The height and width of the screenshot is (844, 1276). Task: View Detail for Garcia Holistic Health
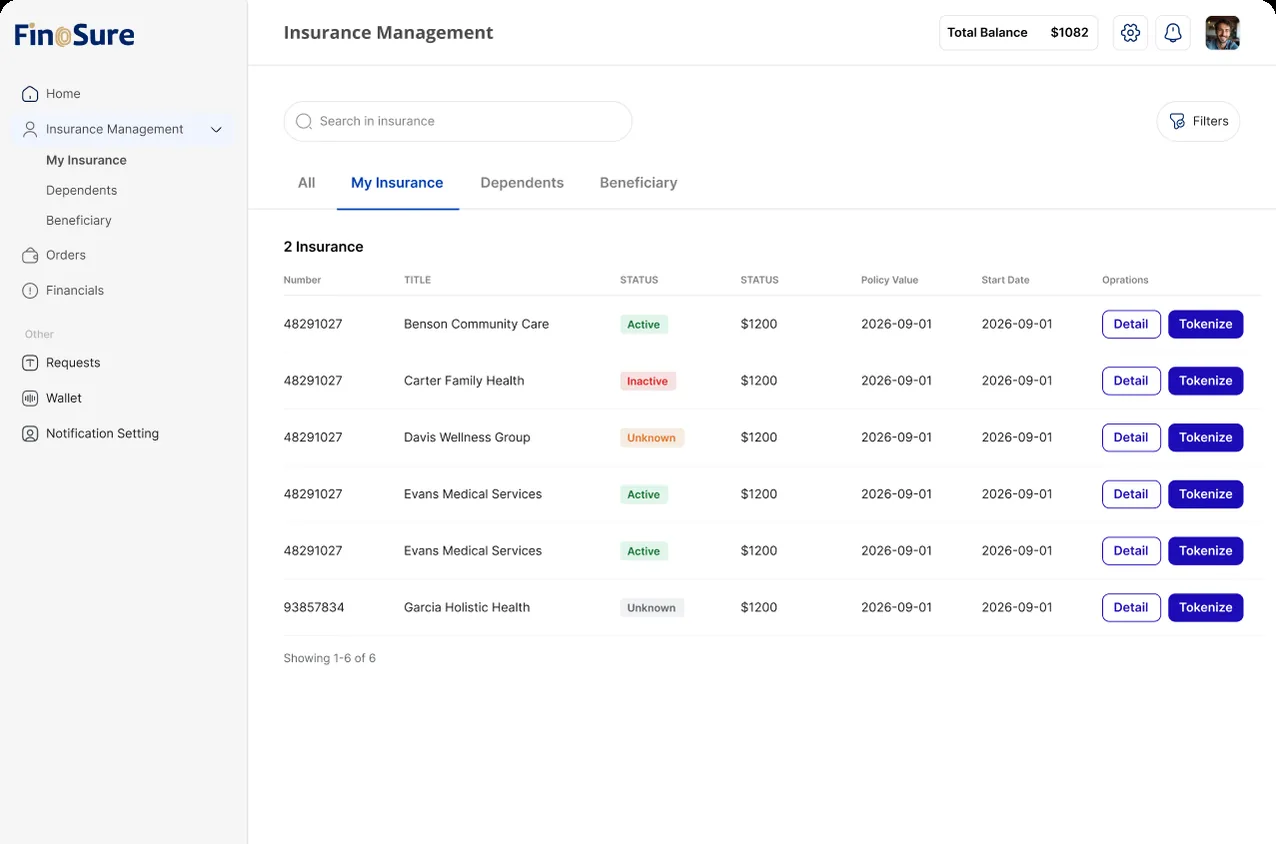(1131, 607)
